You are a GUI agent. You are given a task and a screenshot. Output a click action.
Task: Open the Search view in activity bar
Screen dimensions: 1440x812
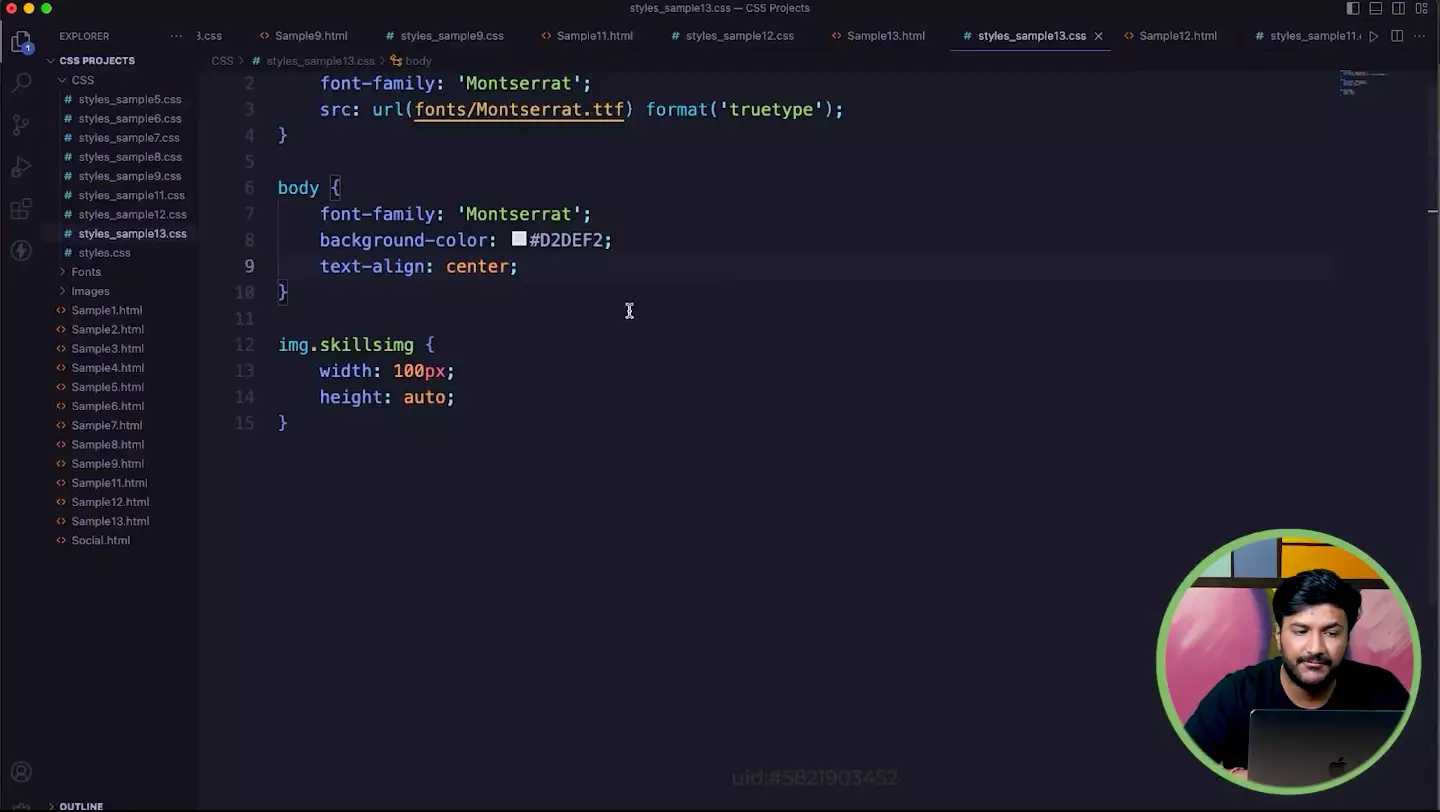pyautogui.click(x=21, y=82)
